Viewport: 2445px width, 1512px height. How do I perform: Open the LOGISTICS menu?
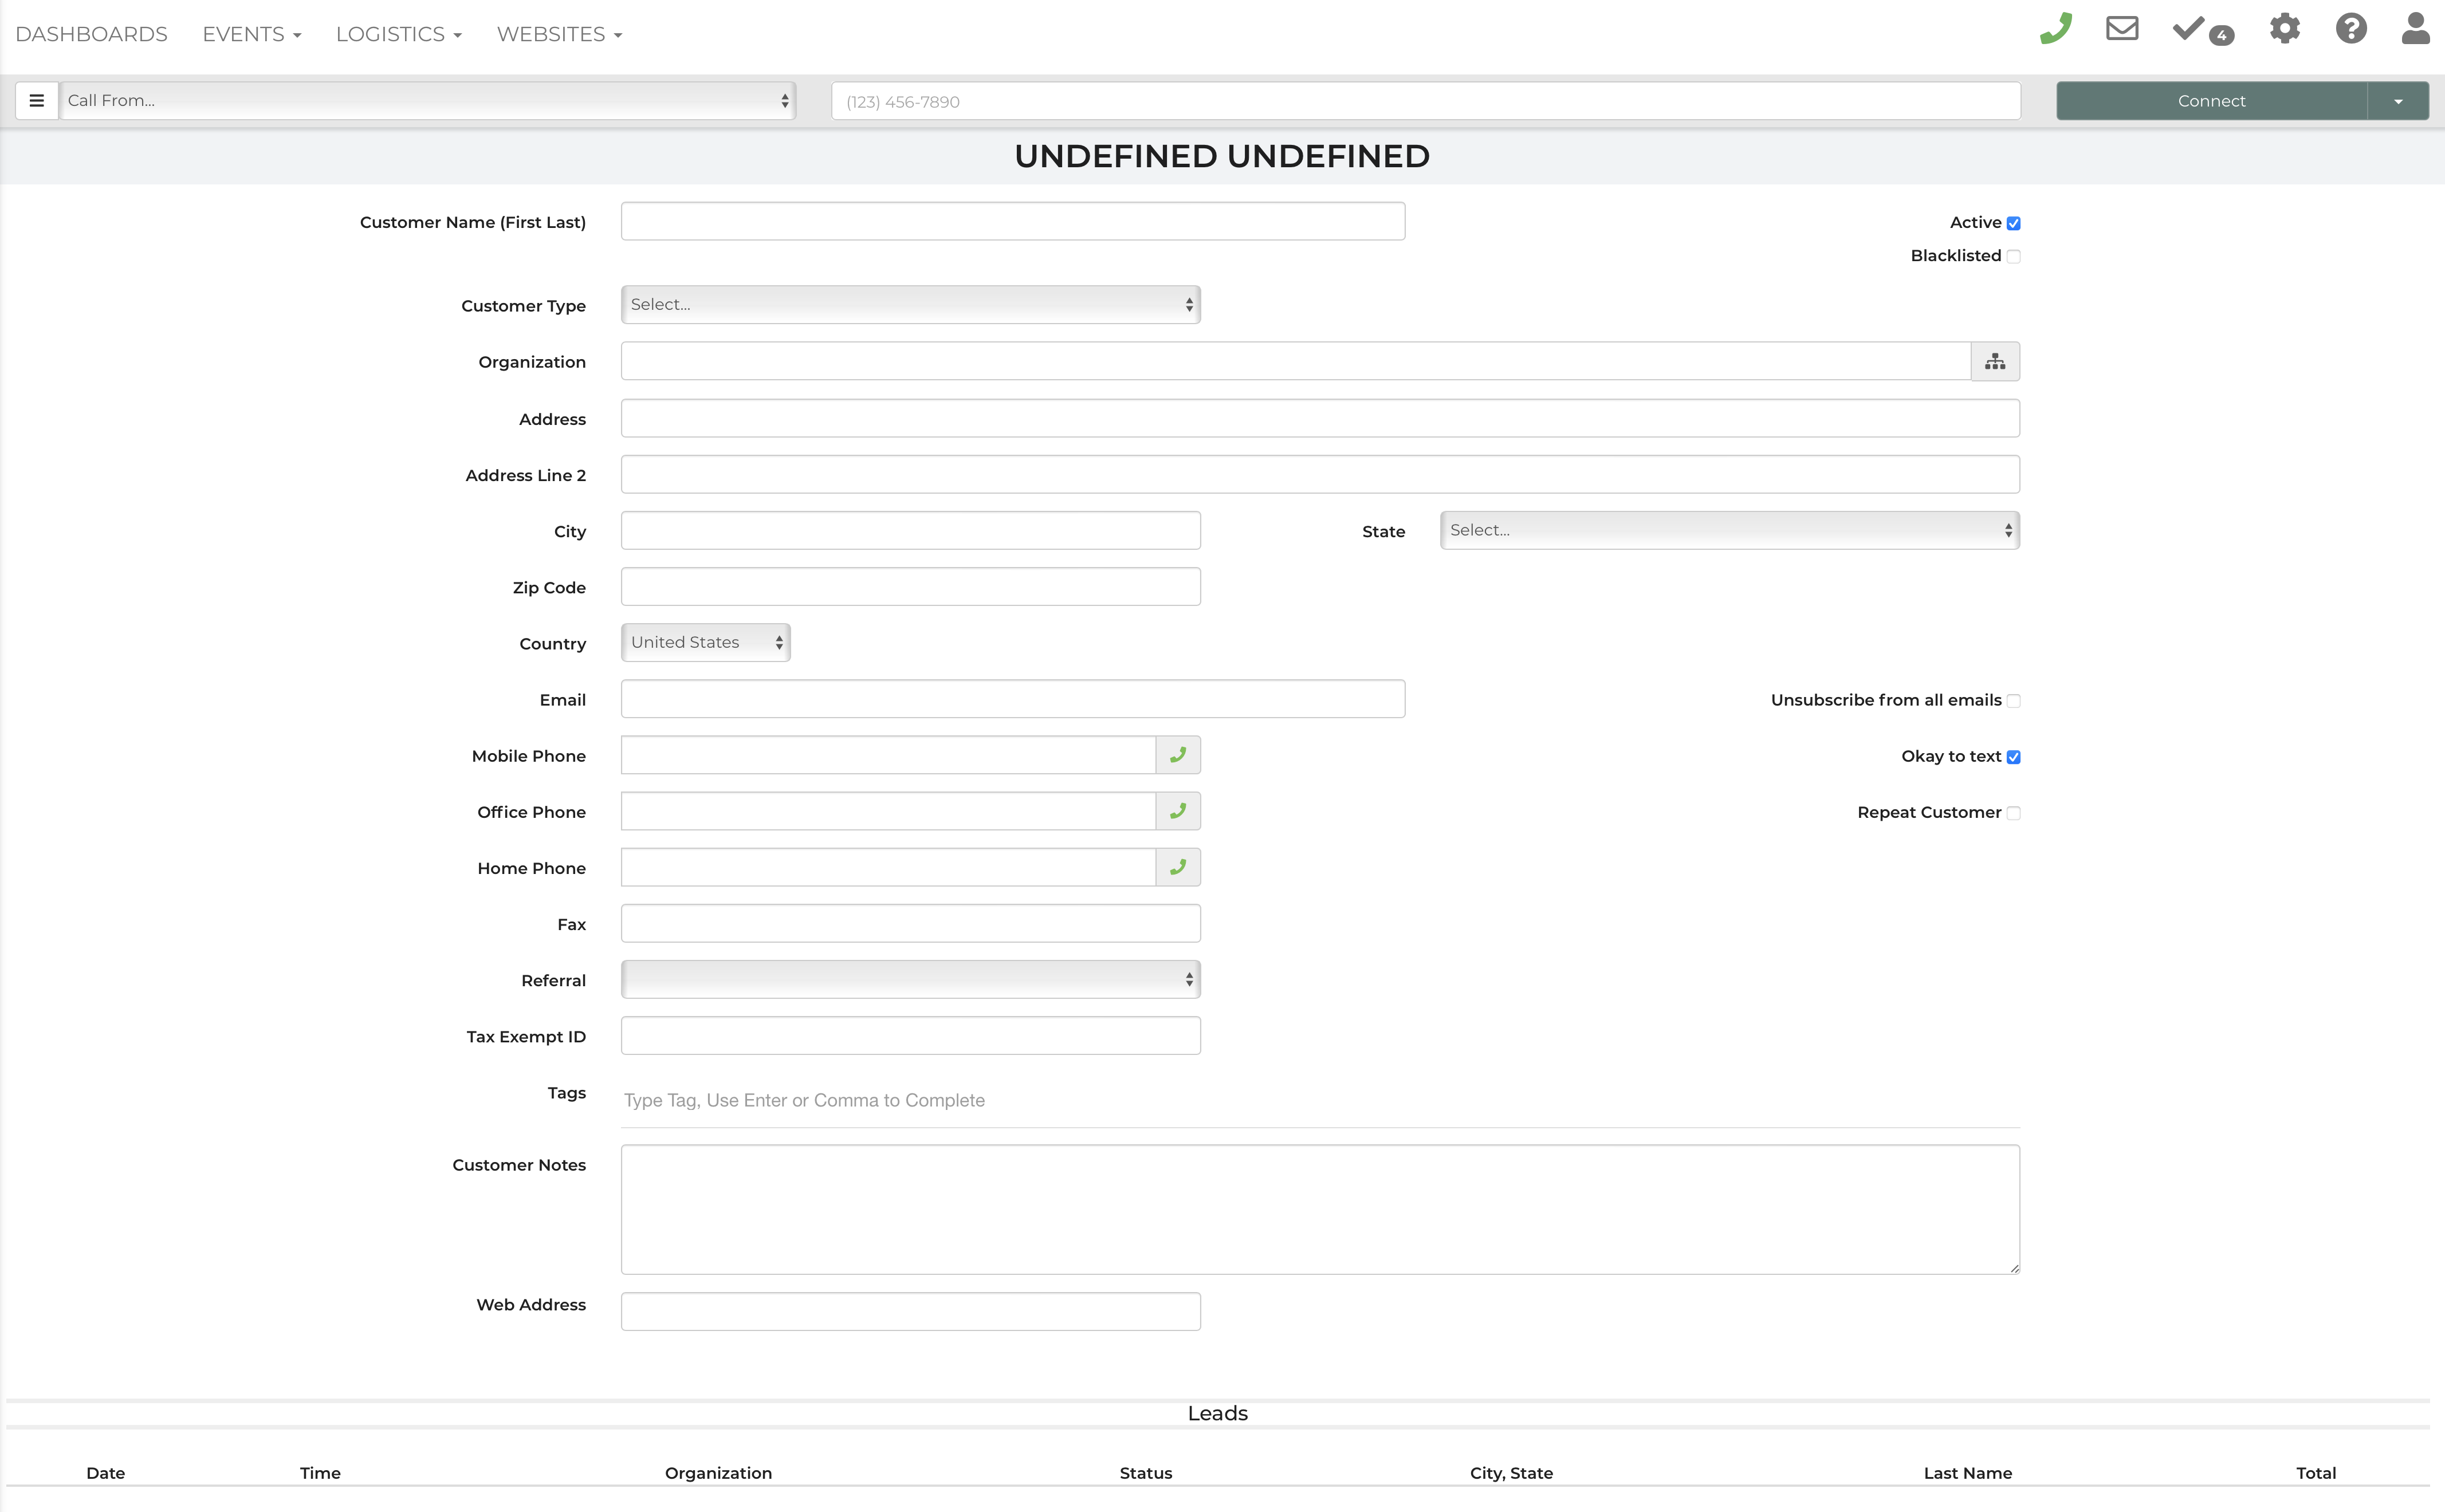click(398, 35)
